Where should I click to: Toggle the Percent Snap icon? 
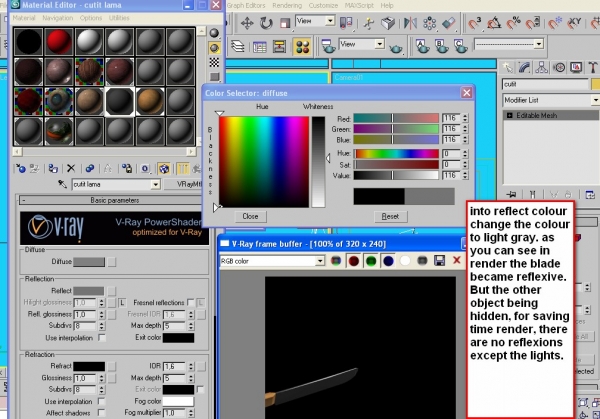point(513,23)
